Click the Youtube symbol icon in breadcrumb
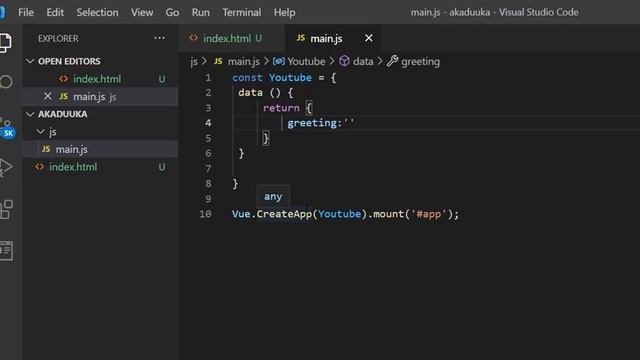The width and height of the screenshot is (640, 360). 278,61
